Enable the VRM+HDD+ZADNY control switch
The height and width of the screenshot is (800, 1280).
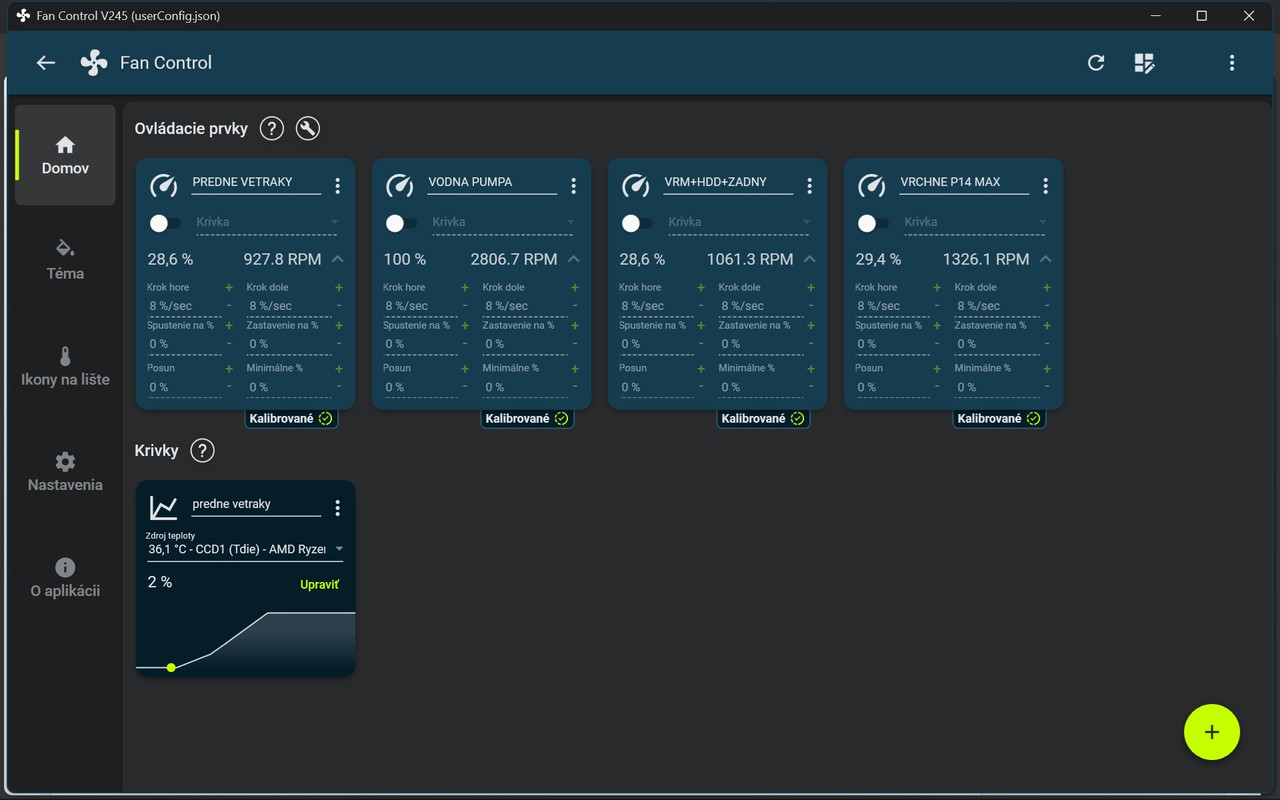tap(637, 223)
